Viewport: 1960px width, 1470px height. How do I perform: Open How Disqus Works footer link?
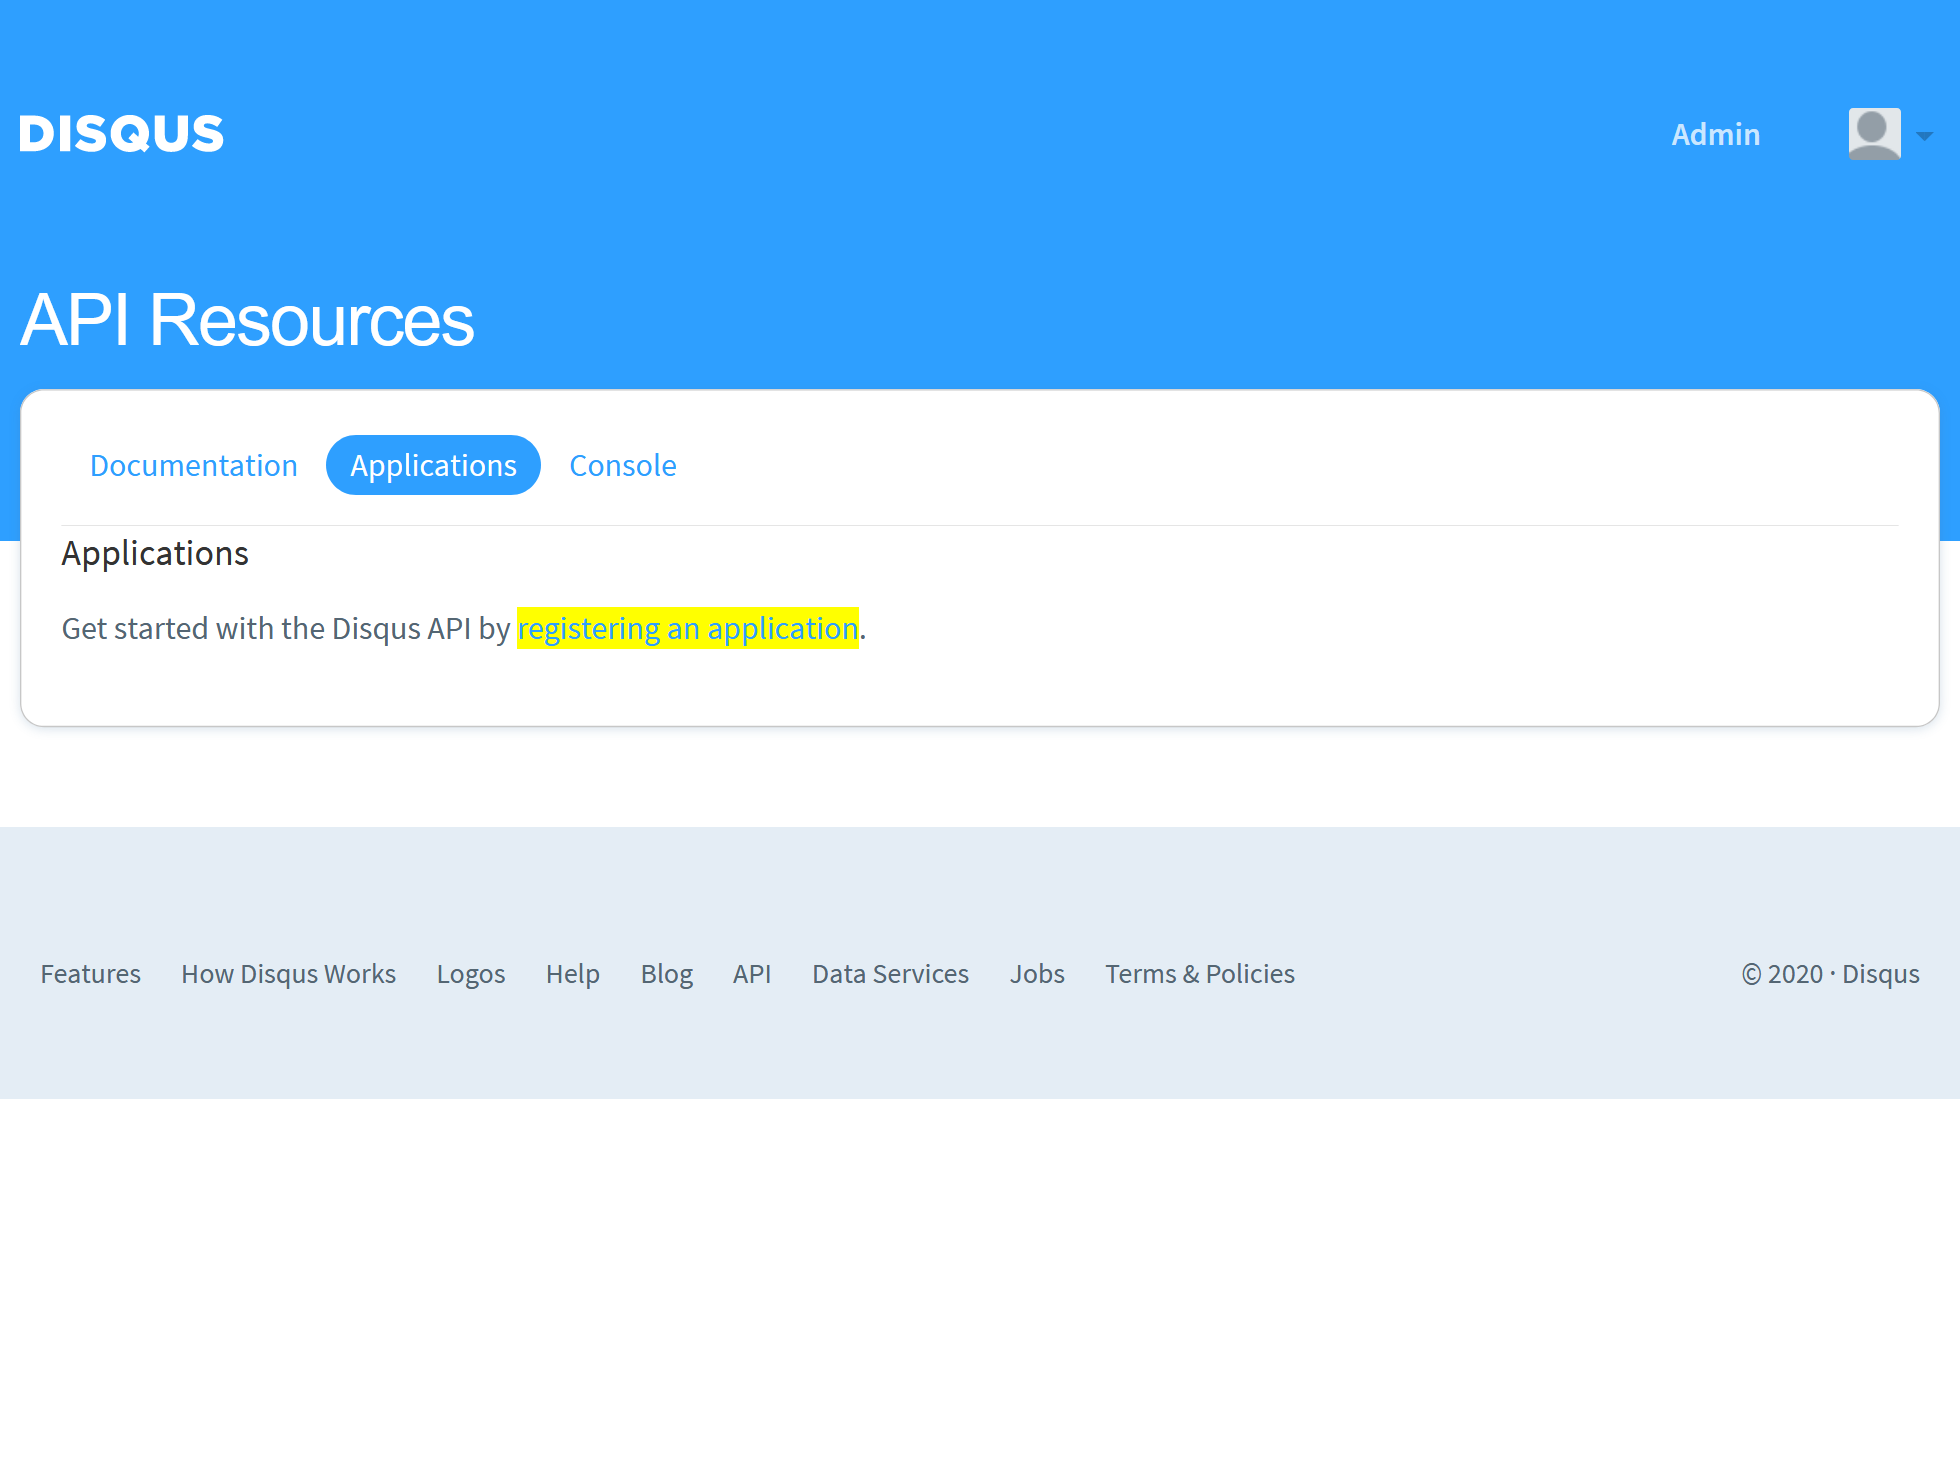(x=288, y=973)
